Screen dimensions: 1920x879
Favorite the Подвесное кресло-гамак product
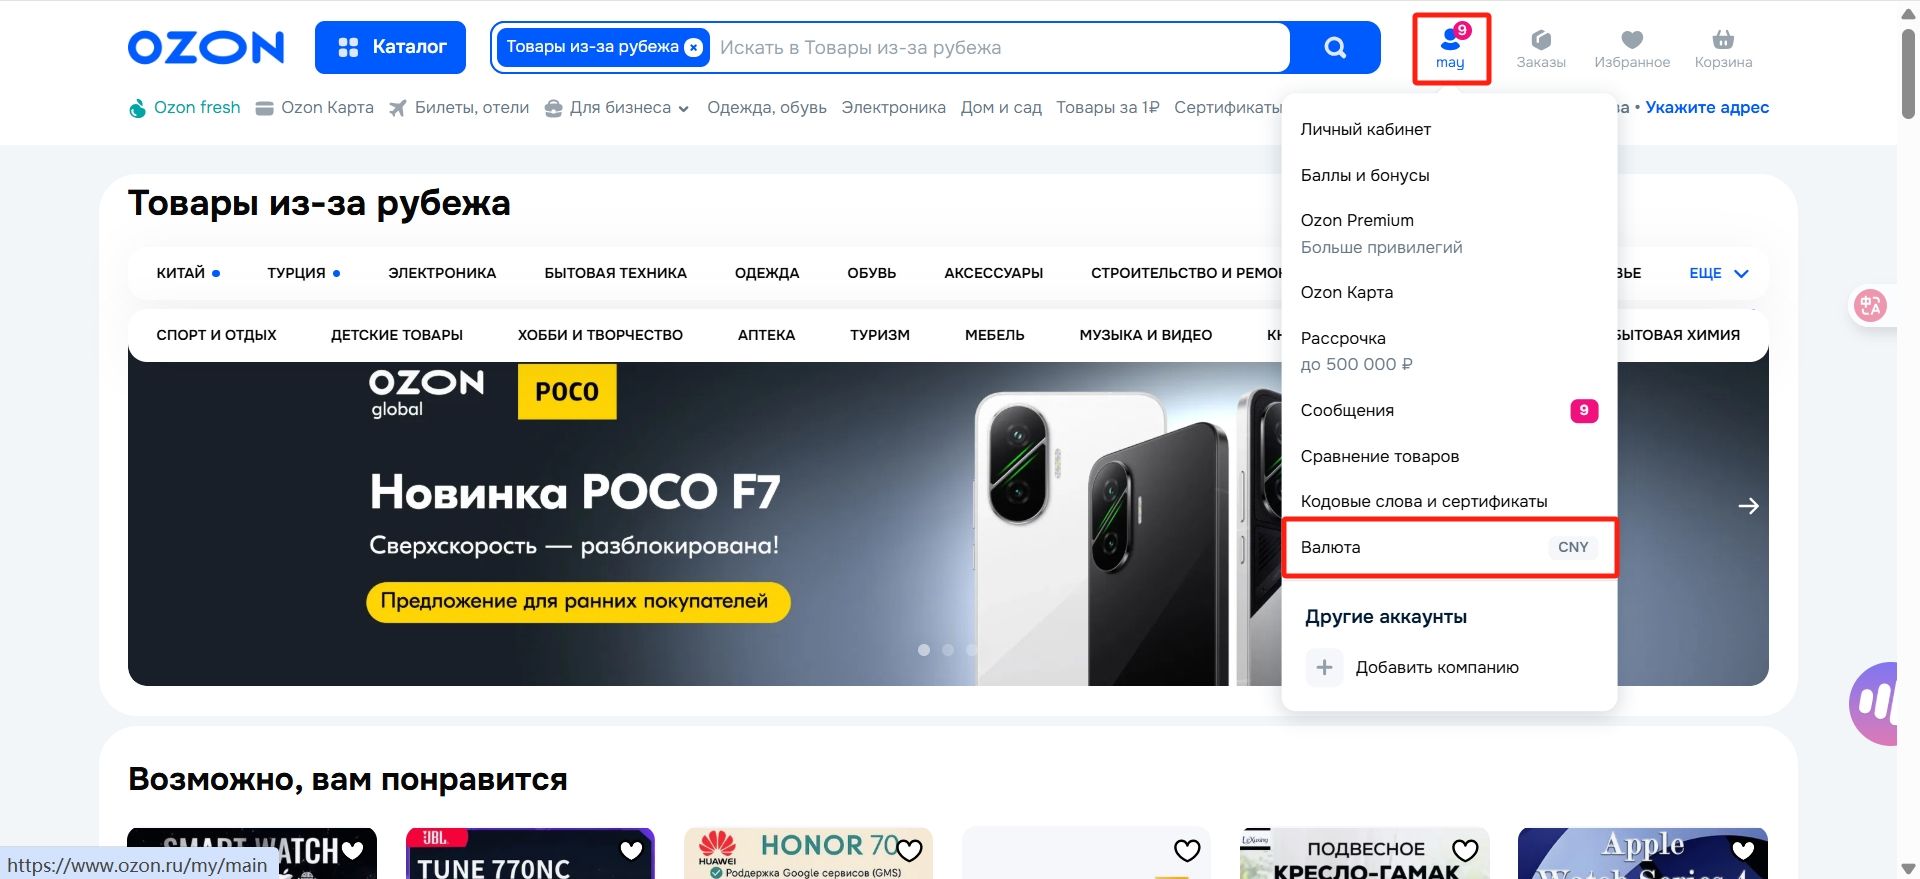pos(1465,850)
